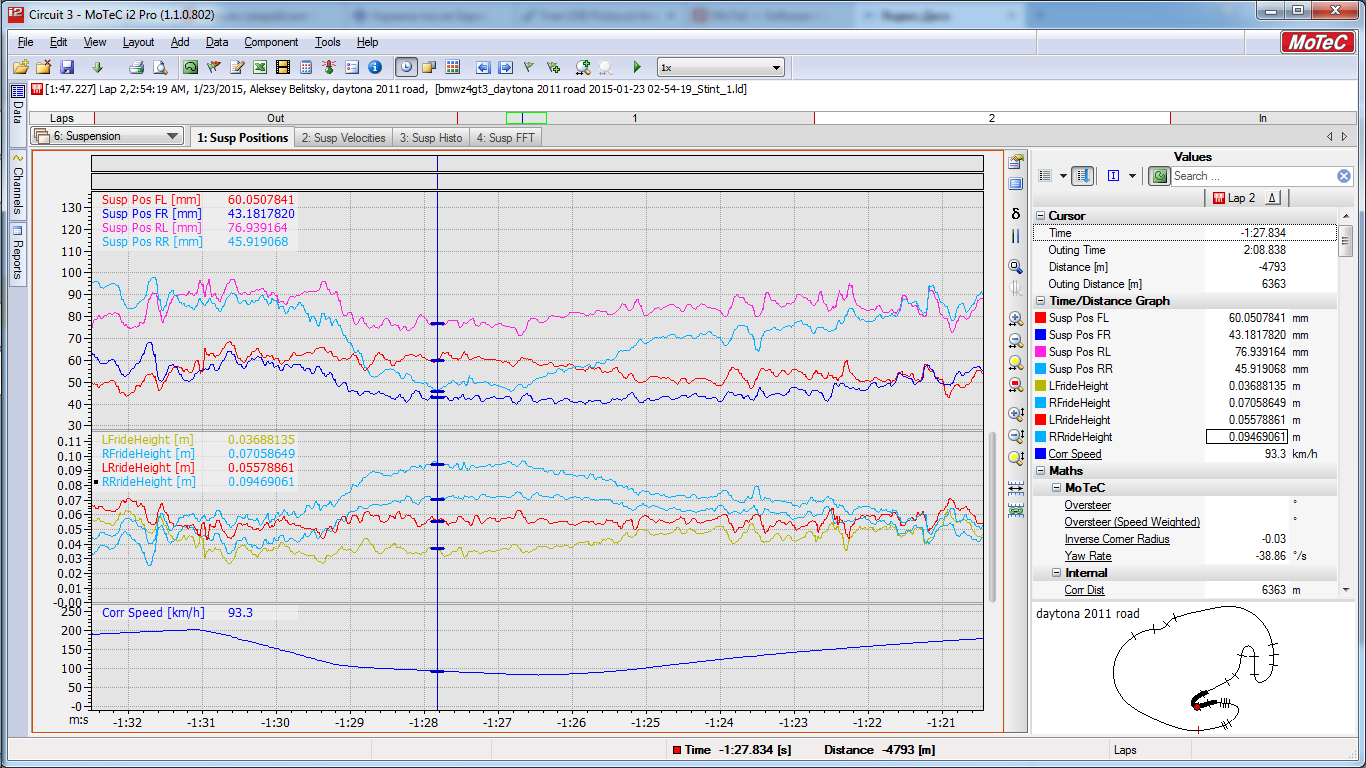Click the Excel export icon in the toolbar
The width and height of the screenshot is (1366, 768).
pos(260,67)
